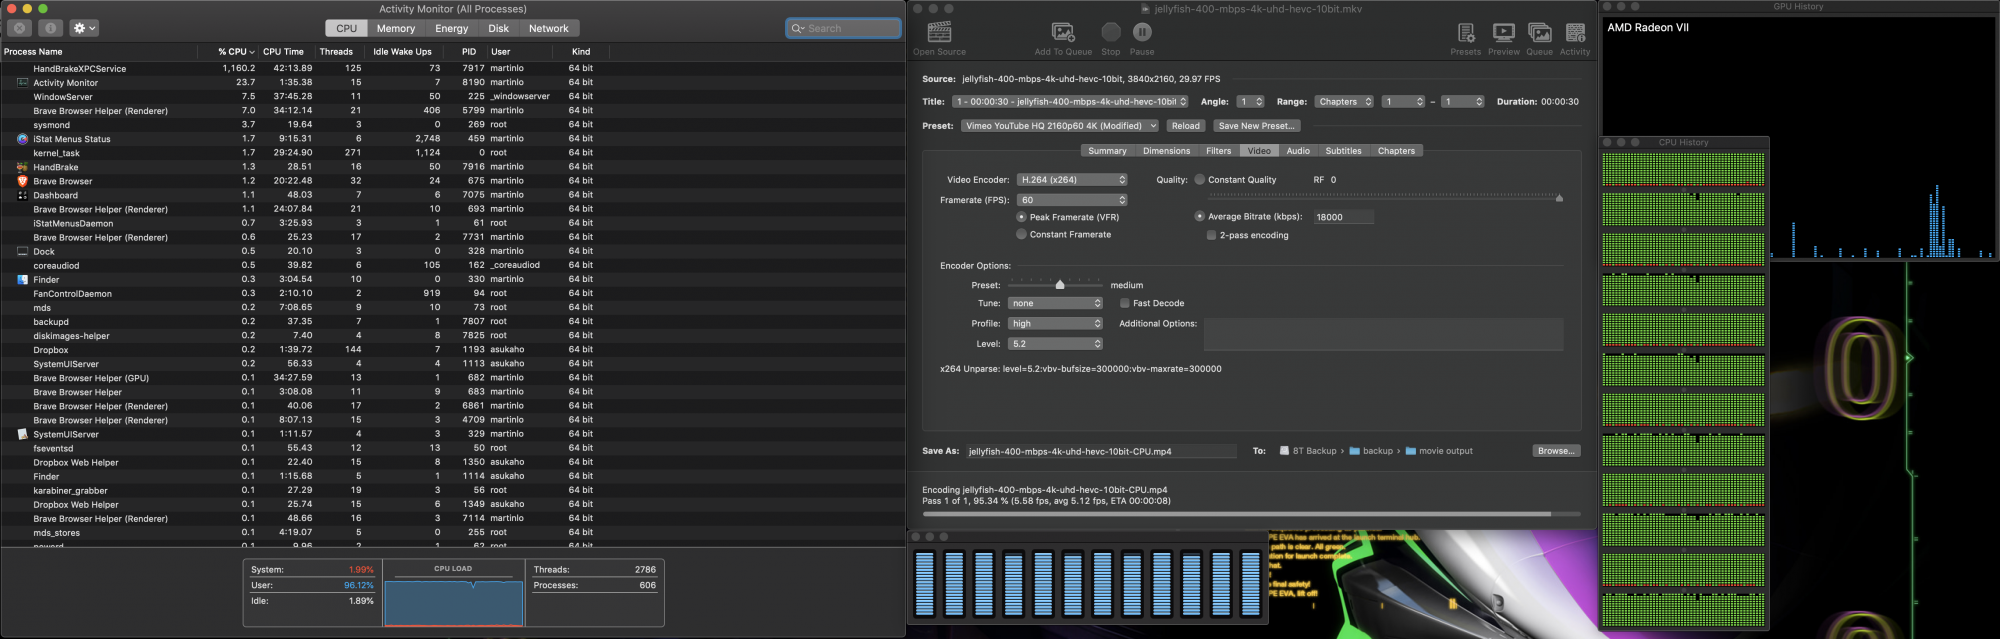Switch to Memory tab in Activity Monitor

point(395,28)
